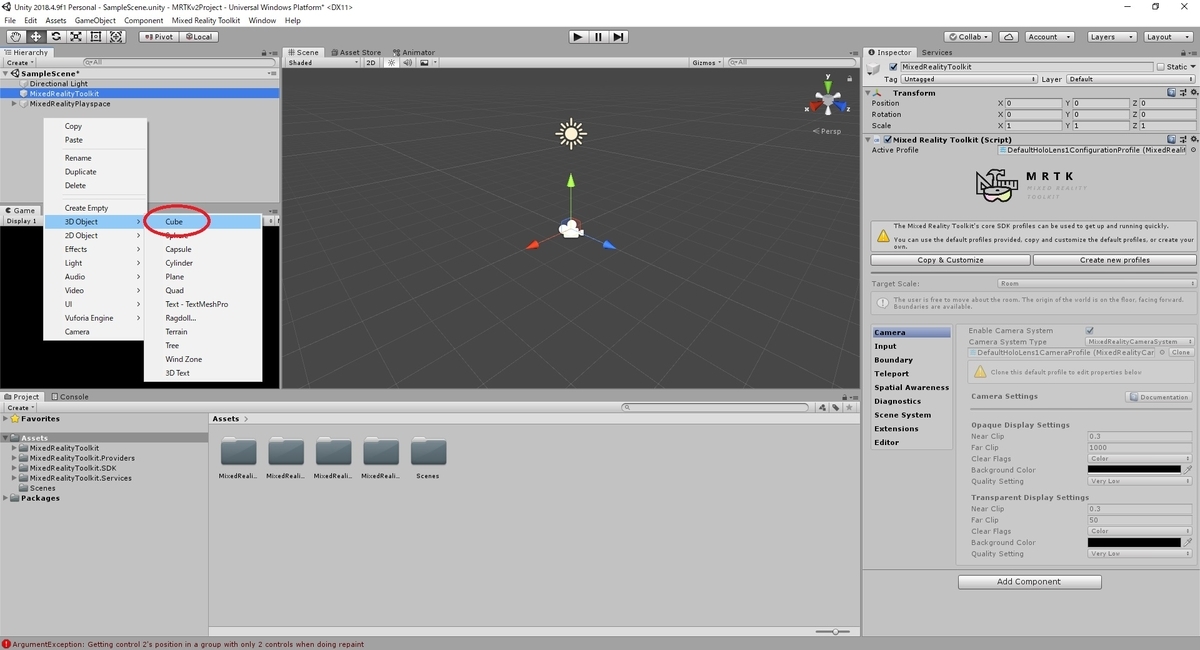1200x650 pixels.
Task: Click the camera gizmo in the scene
Action: pos(571,230)
